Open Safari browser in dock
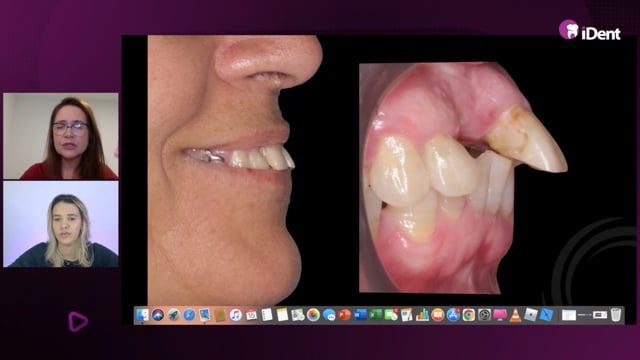 point(189,315)
